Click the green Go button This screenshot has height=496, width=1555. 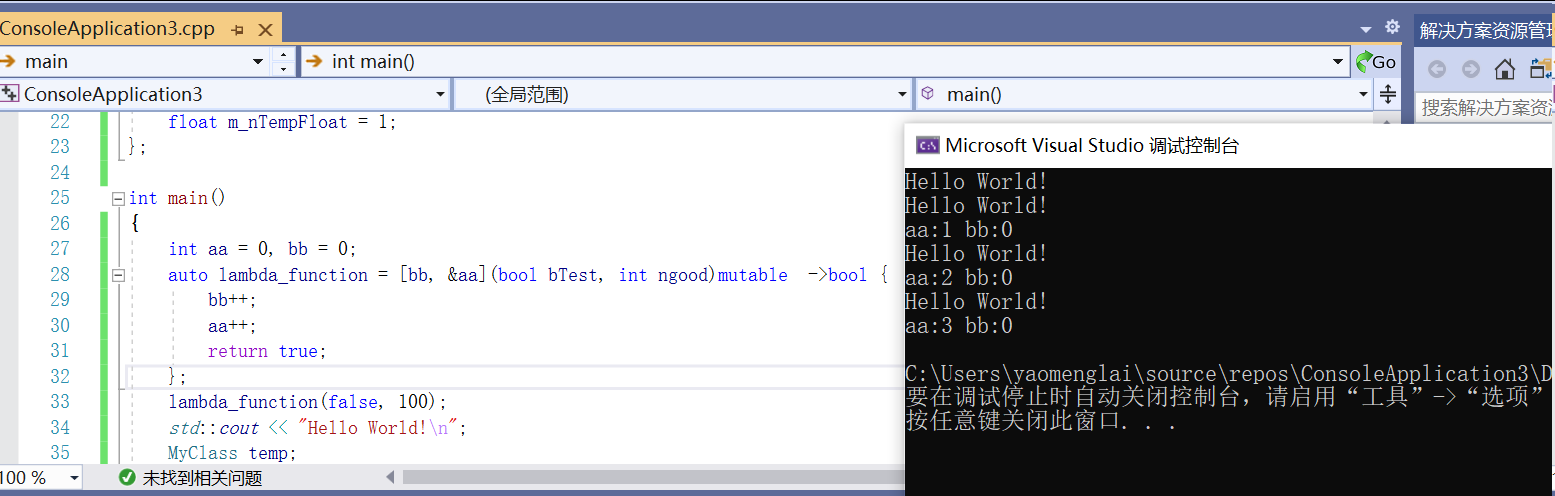click(1376, 62)
